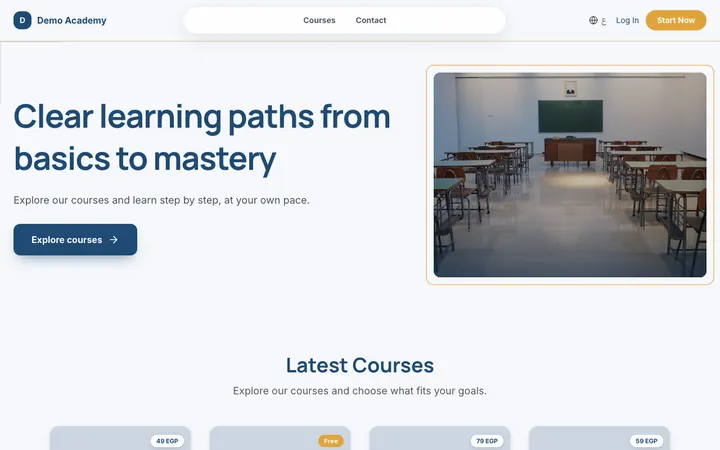This screenshot has height=450, width=720.
Task: Open the course card priced 49 EGP
Action: click(120, 438)
